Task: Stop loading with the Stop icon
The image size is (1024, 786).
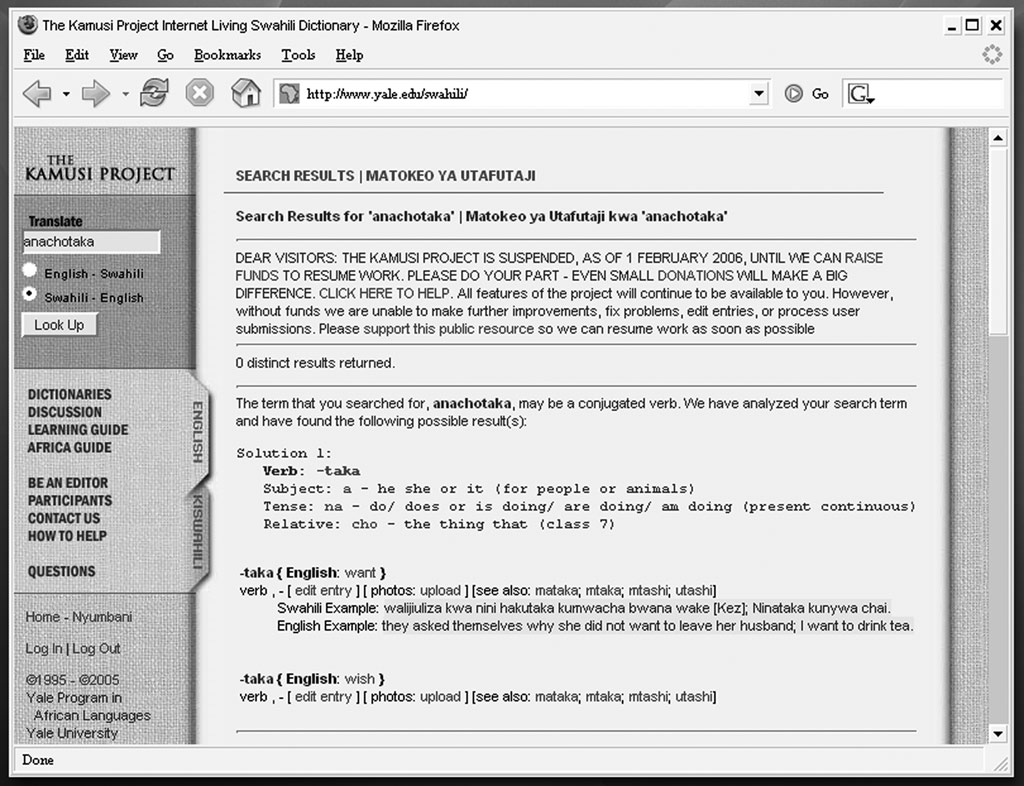Action: click(199, 93)
